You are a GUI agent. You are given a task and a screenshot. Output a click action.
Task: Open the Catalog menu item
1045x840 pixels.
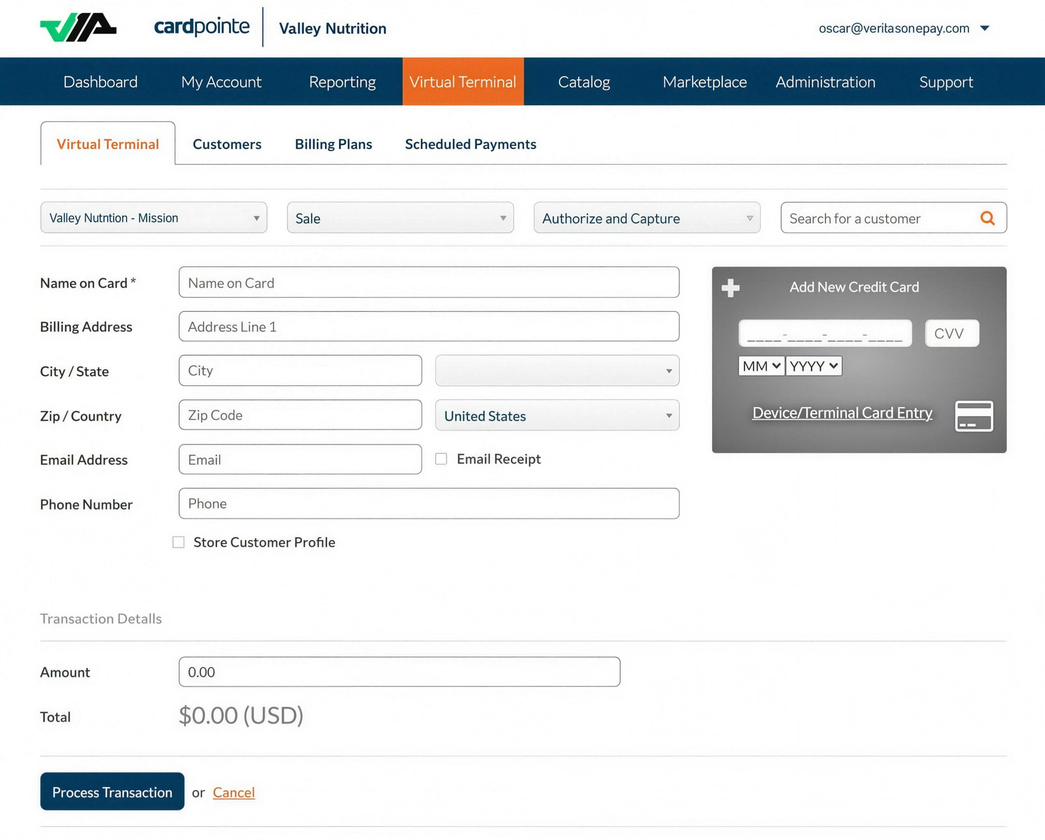pyautogui.click(x=584, y=82)
